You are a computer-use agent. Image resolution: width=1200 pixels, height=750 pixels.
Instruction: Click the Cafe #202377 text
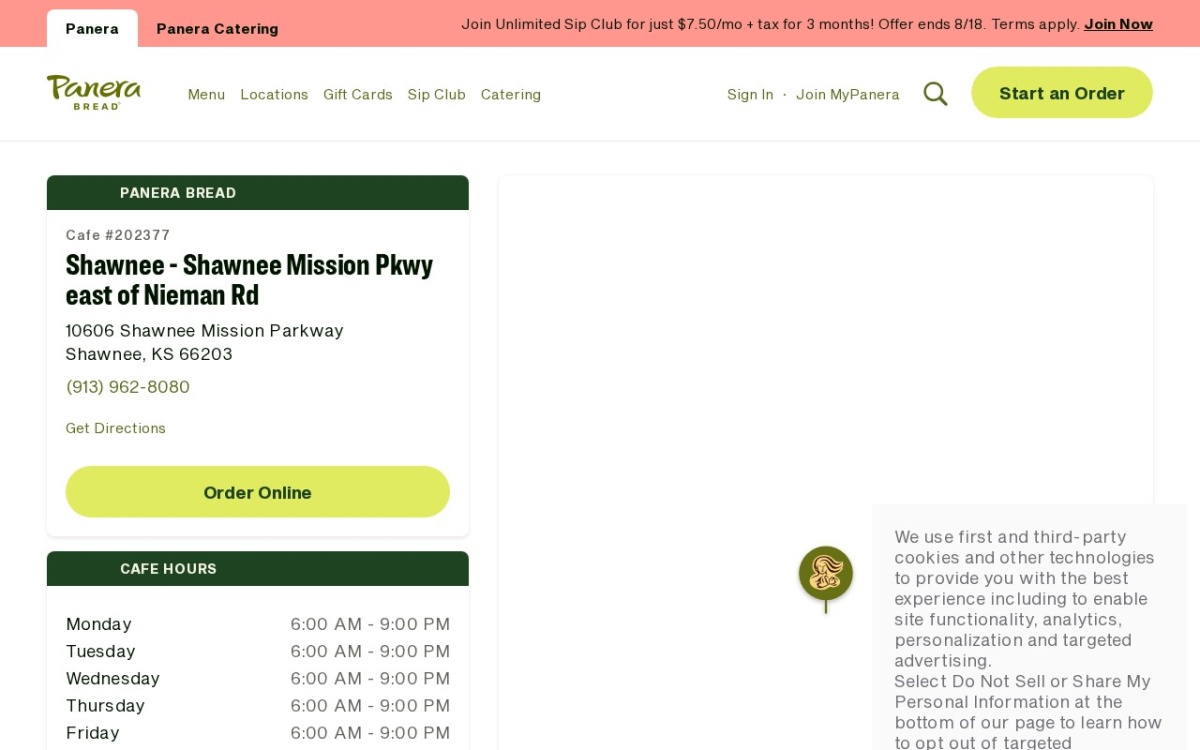click(118, 235)
